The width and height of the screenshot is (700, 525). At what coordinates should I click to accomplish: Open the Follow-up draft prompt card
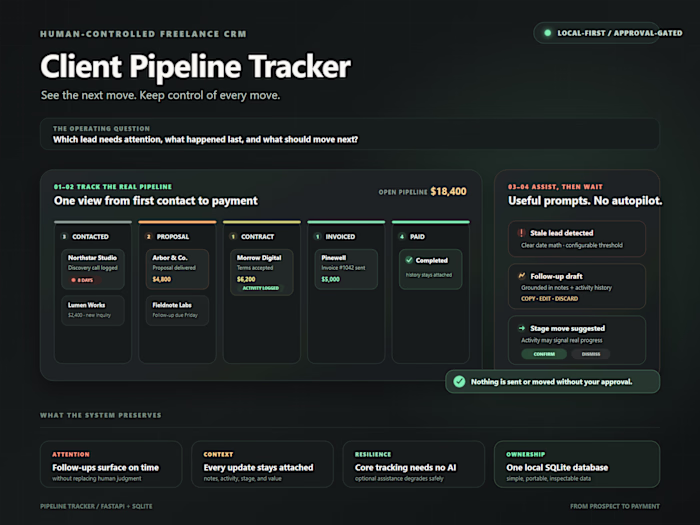coord(577,287)
